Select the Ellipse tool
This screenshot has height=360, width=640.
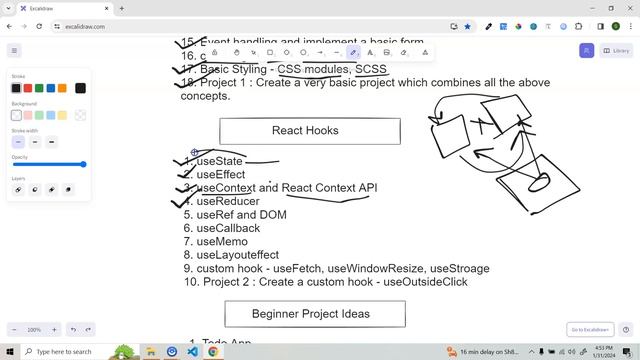point(303,52)
